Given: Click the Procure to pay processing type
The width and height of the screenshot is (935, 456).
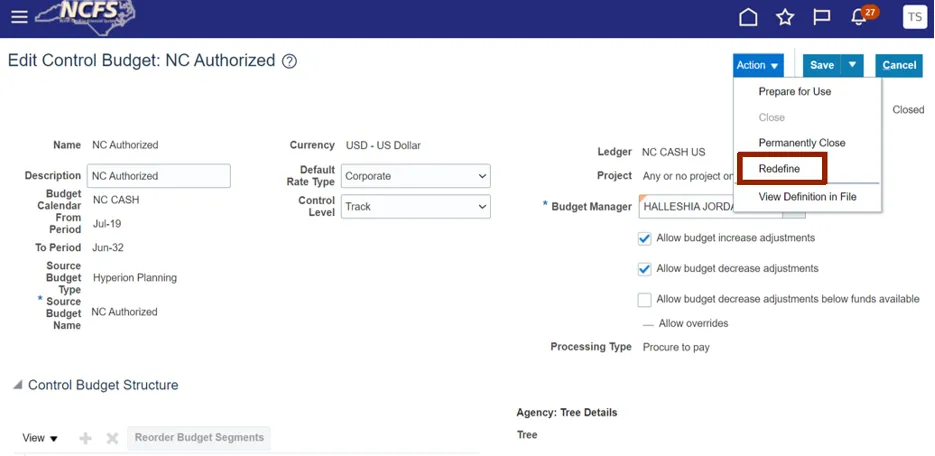Looking at the screenshot, I should 676,347.
